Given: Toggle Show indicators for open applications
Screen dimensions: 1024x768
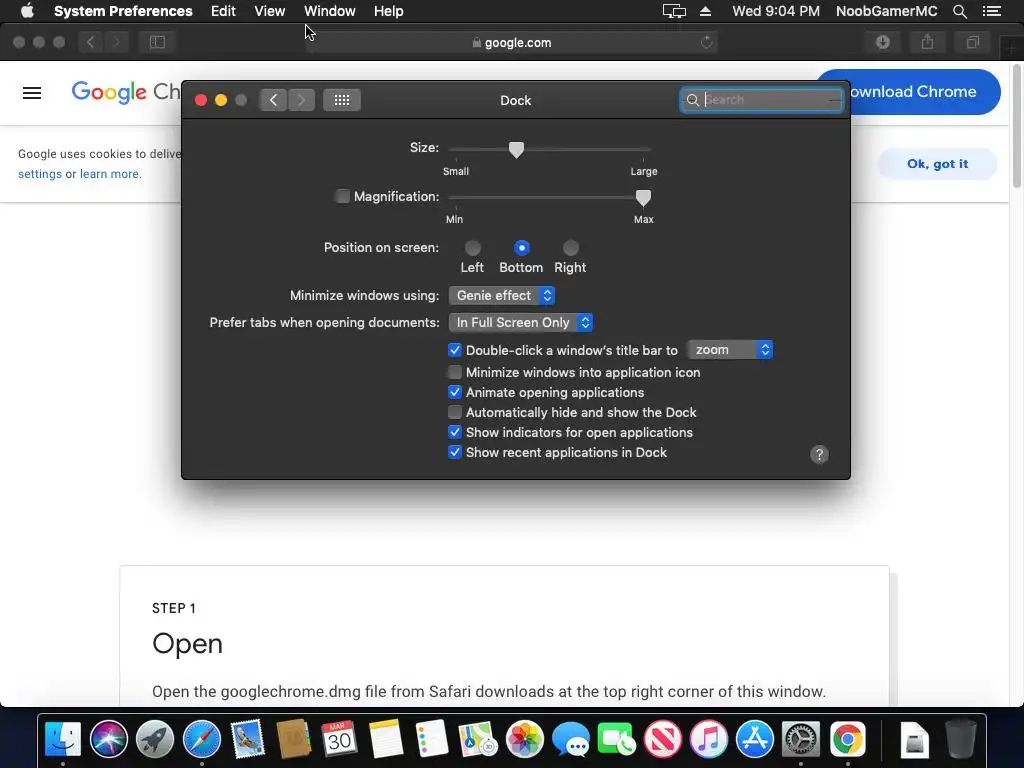Looking at the screenshot, I should pyautogui.click(x=455, y=432).
